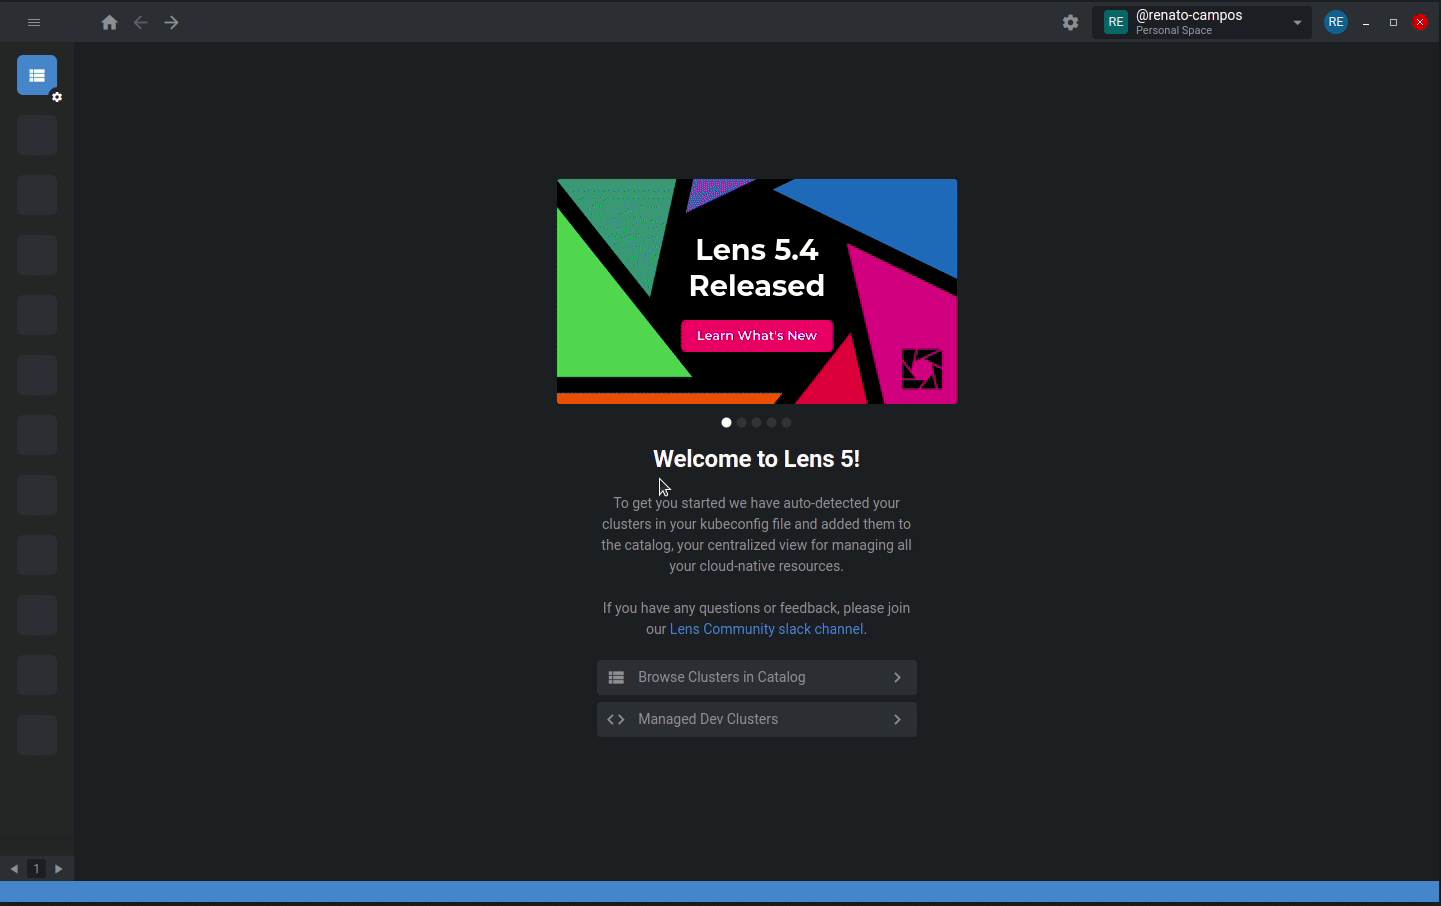Screen dimensions: 1441x906
Task: Click the Welcome to Lens 5! heading
Action: [757, 459]
